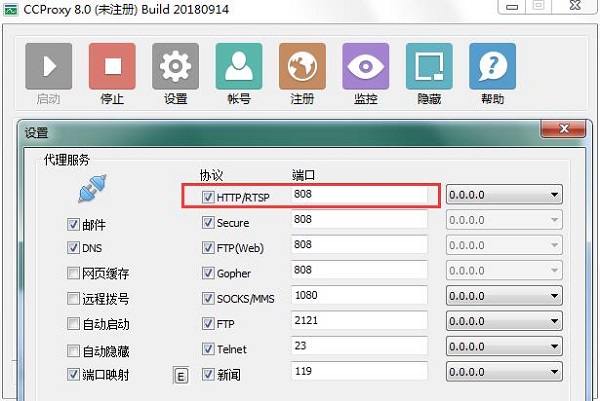
Task: Open the Secure row IP address dropdown
Action: point(504,220)
